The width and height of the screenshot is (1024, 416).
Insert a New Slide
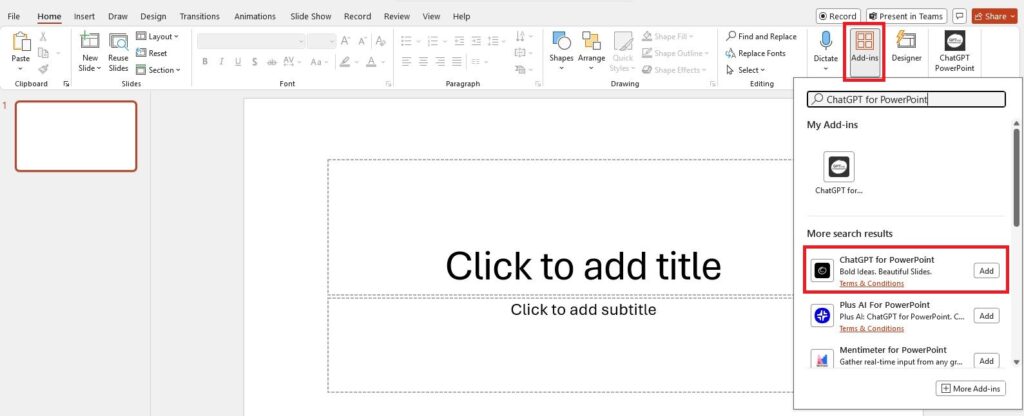90,51
